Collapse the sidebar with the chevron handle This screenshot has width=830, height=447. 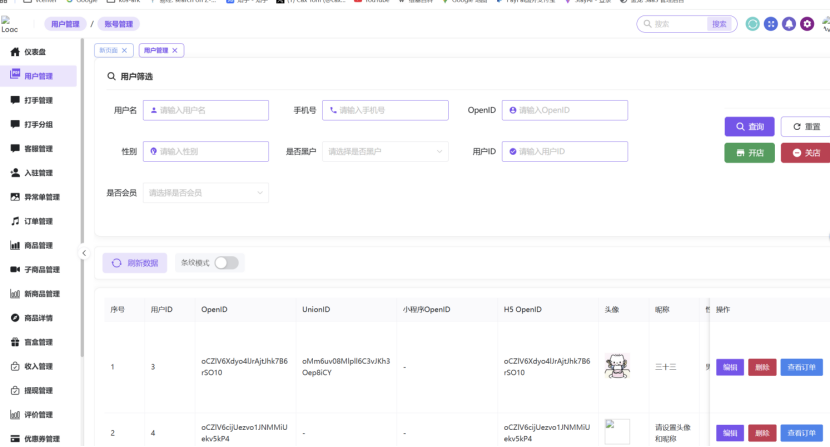[x=84, y=253]
